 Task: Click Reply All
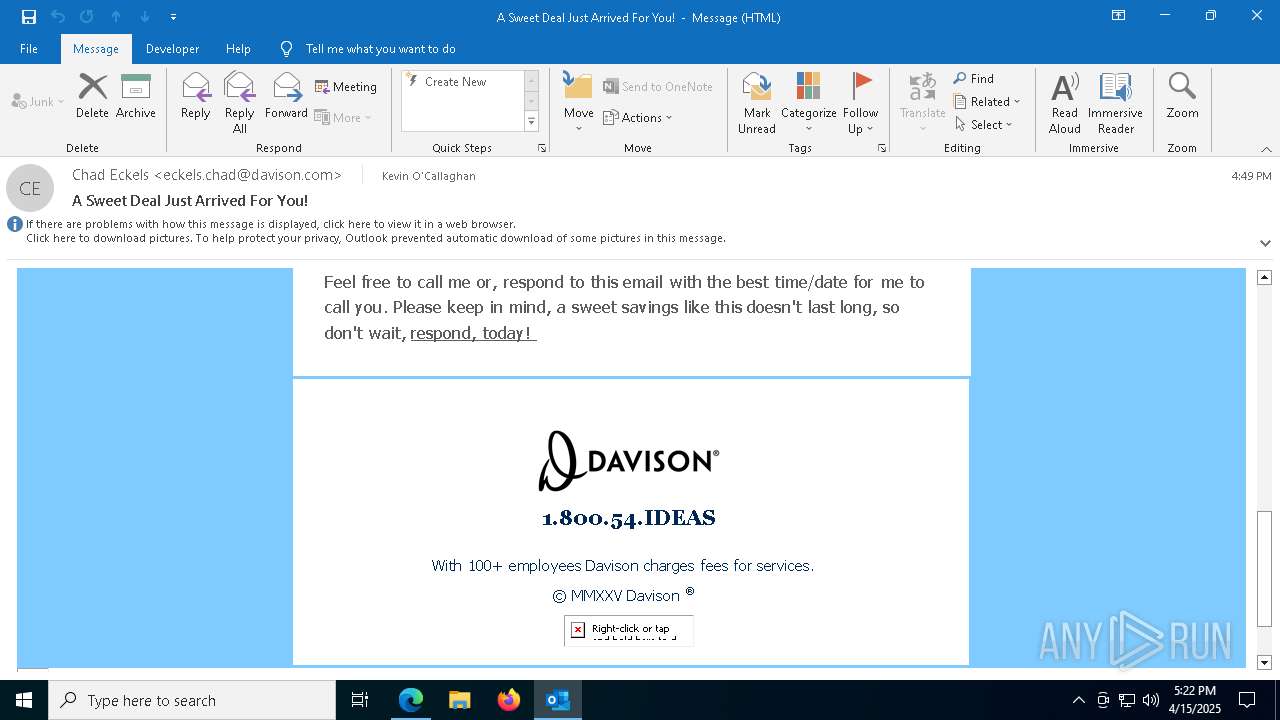[x=240, y=102]
